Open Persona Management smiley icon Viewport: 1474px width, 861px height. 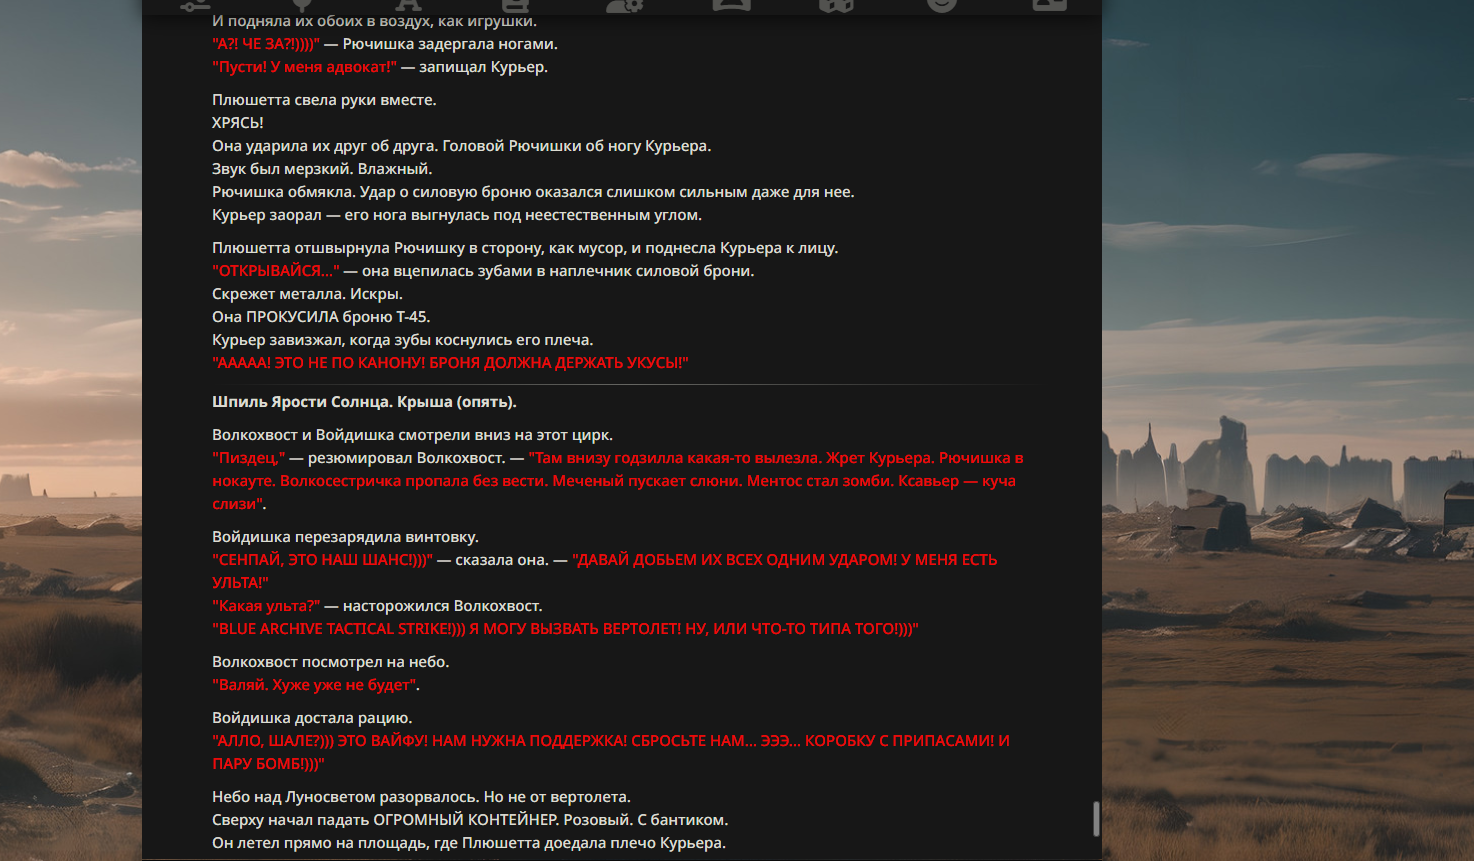coord(942,5)
